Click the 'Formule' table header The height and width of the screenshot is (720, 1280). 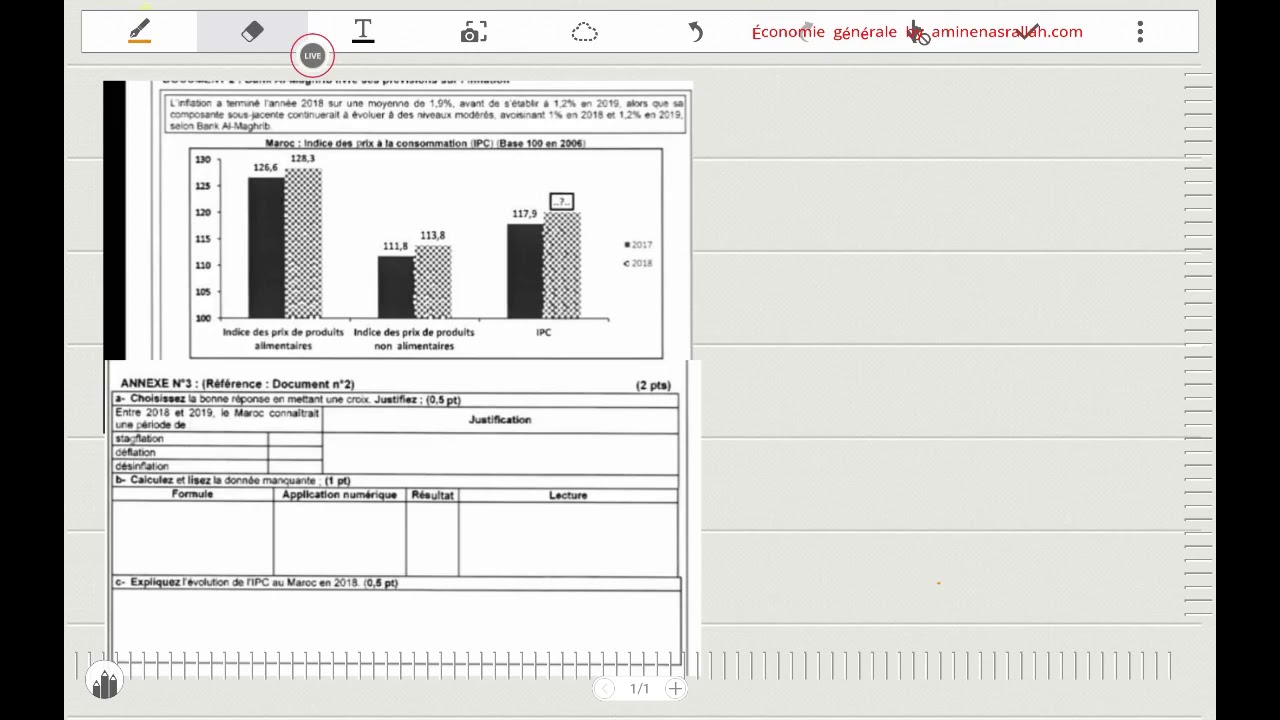click(192, 495)
